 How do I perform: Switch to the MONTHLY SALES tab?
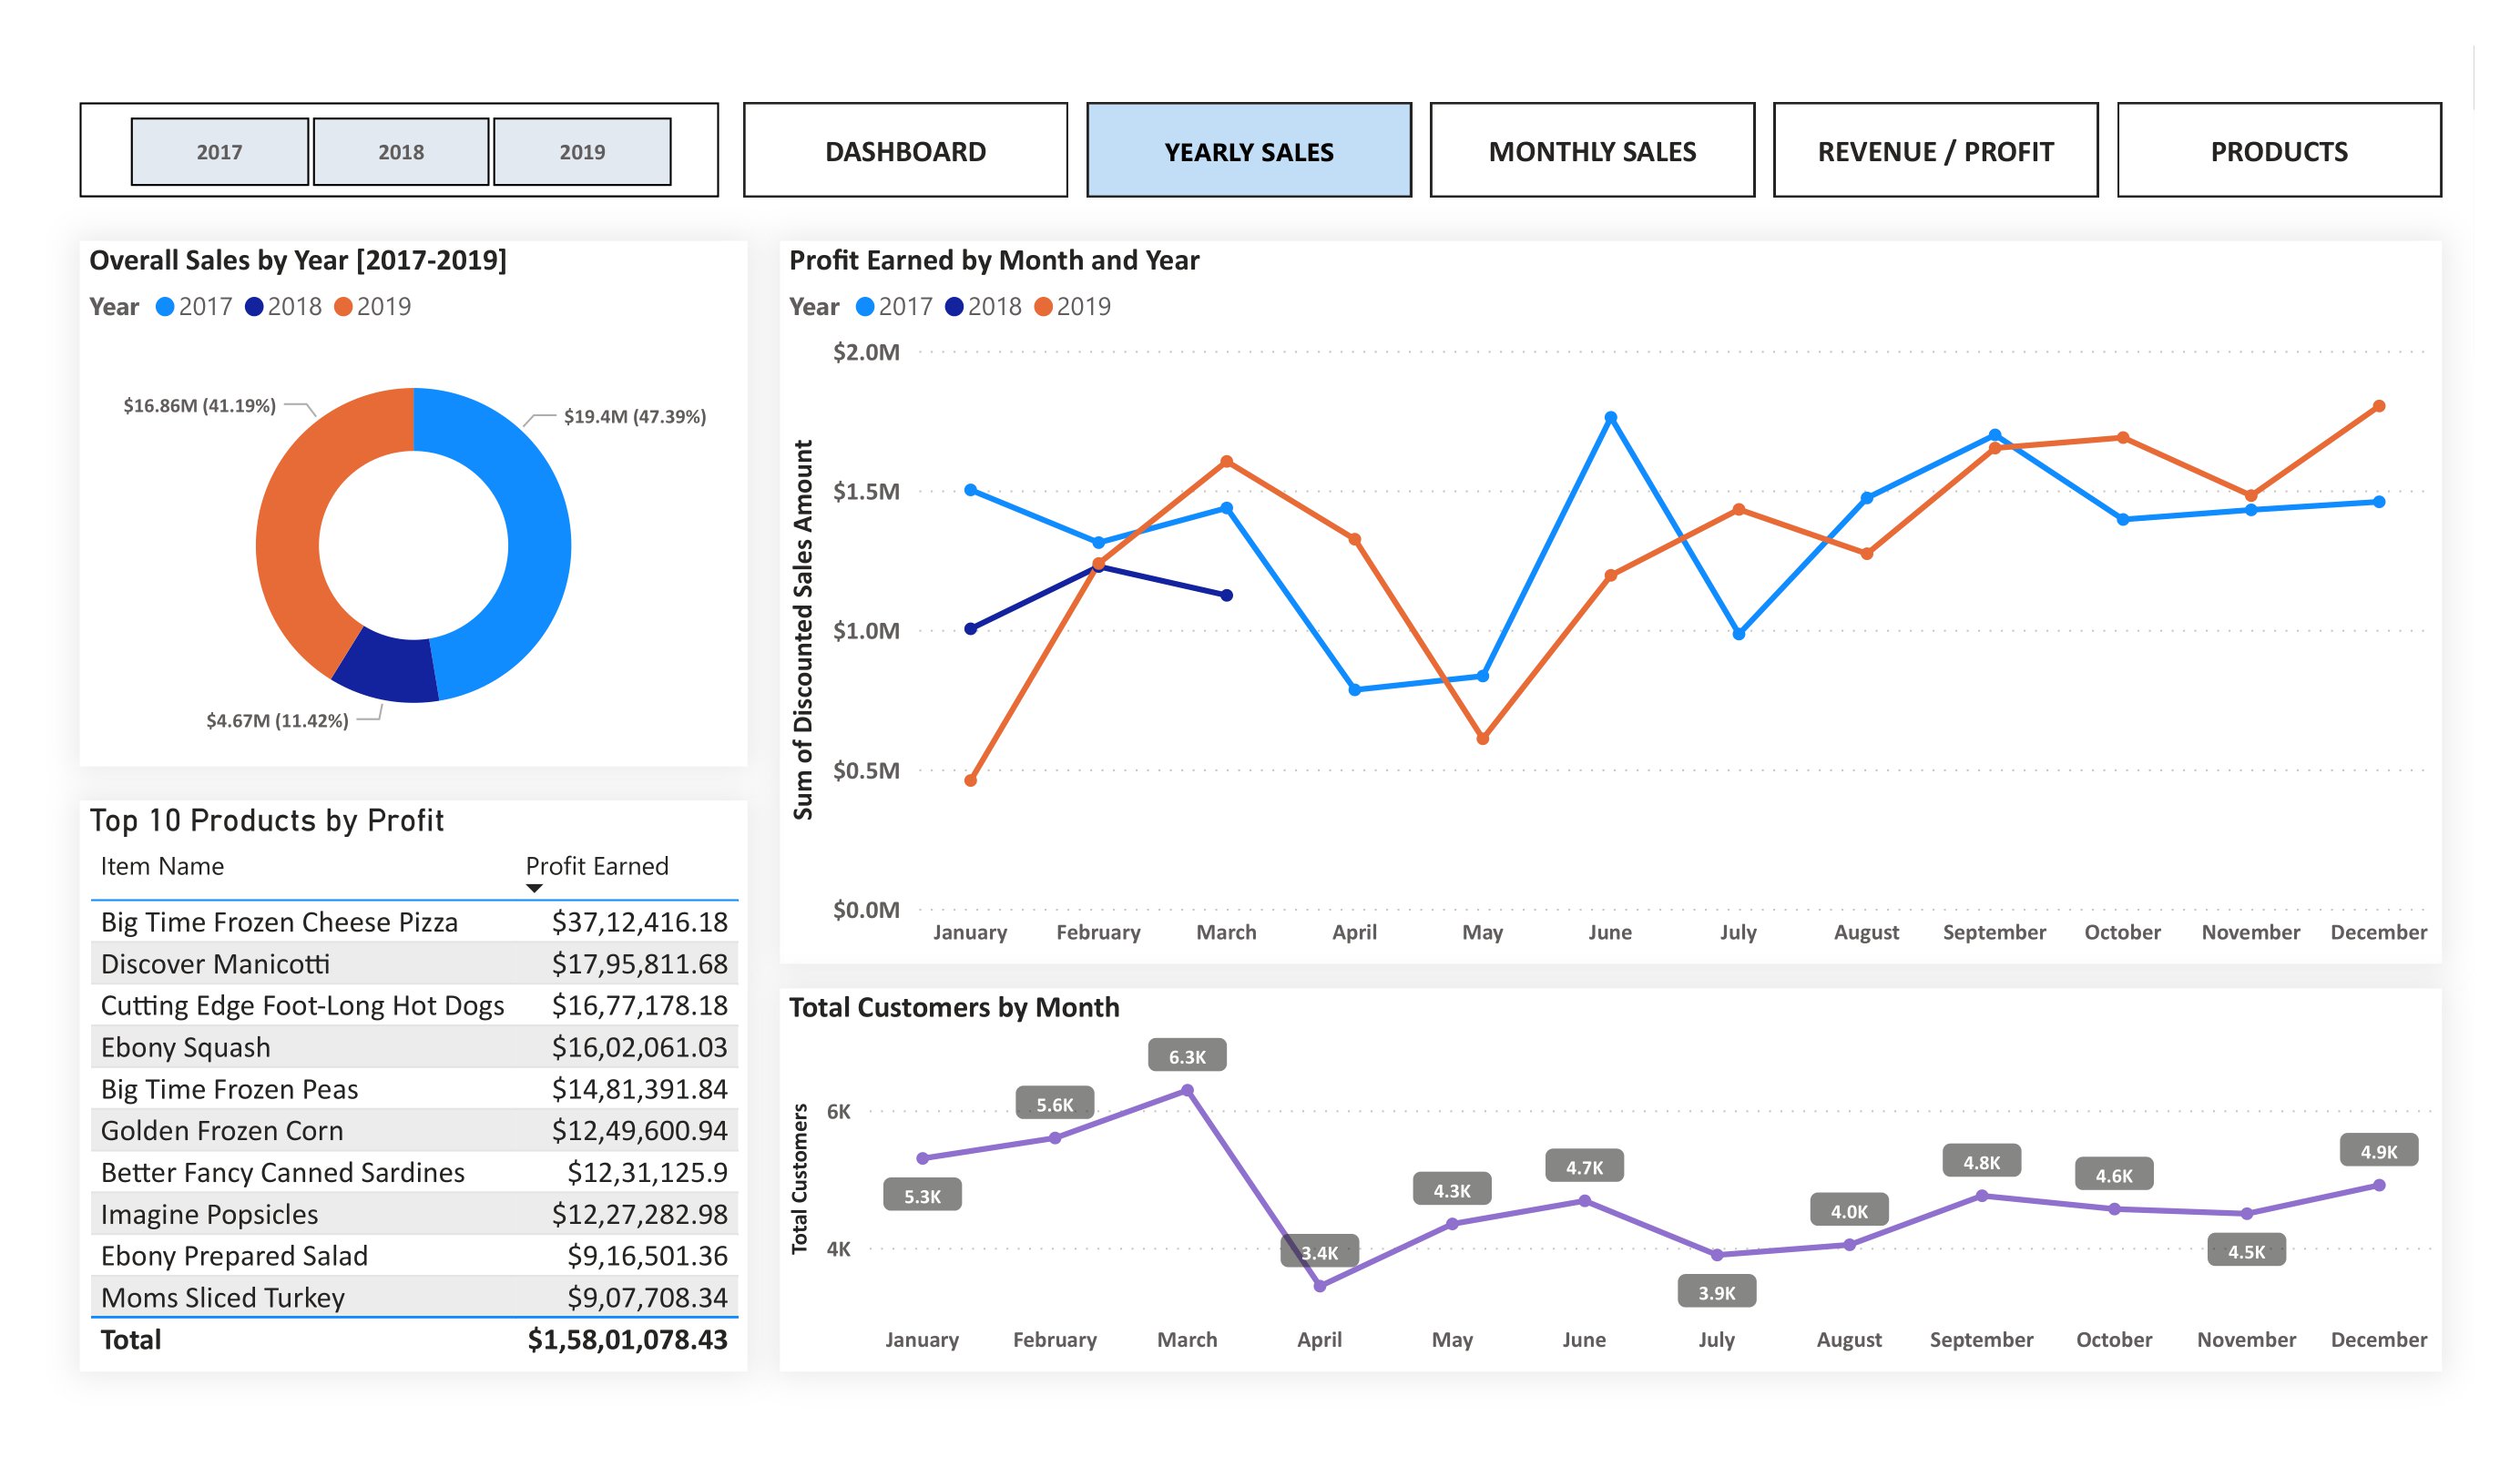coord(1590,151)
